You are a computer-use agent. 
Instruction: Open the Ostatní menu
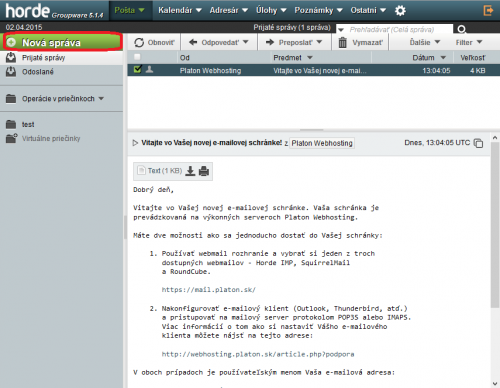pos(368,10)
